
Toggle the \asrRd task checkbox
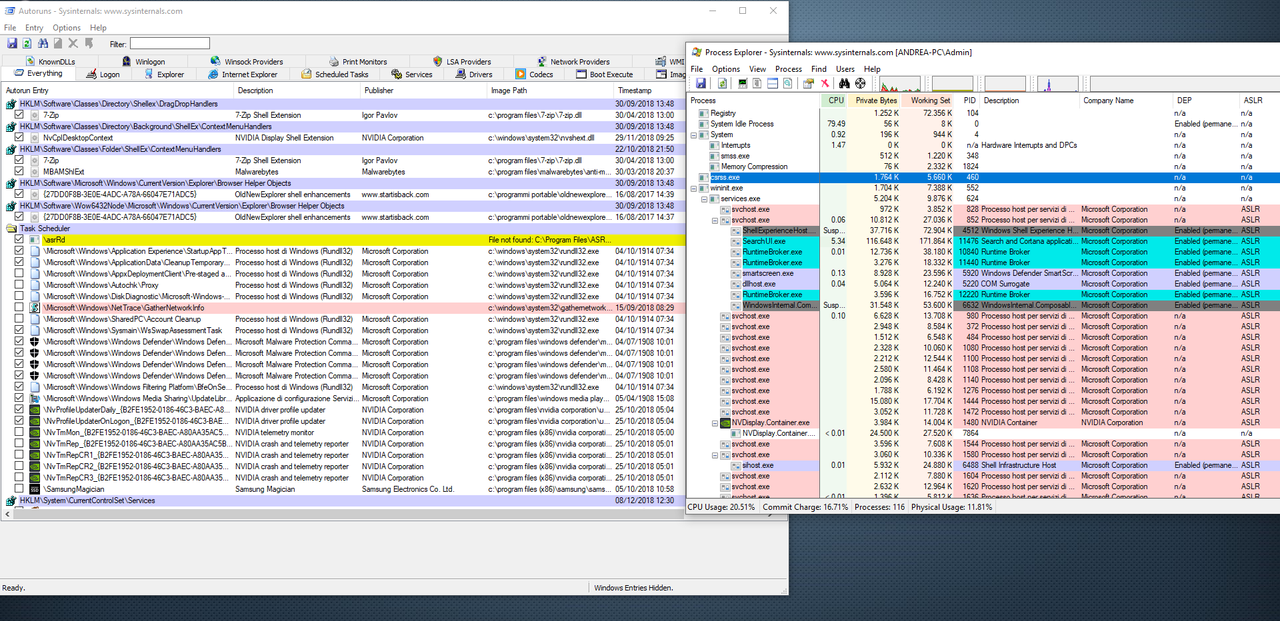[x=20, y=239]
